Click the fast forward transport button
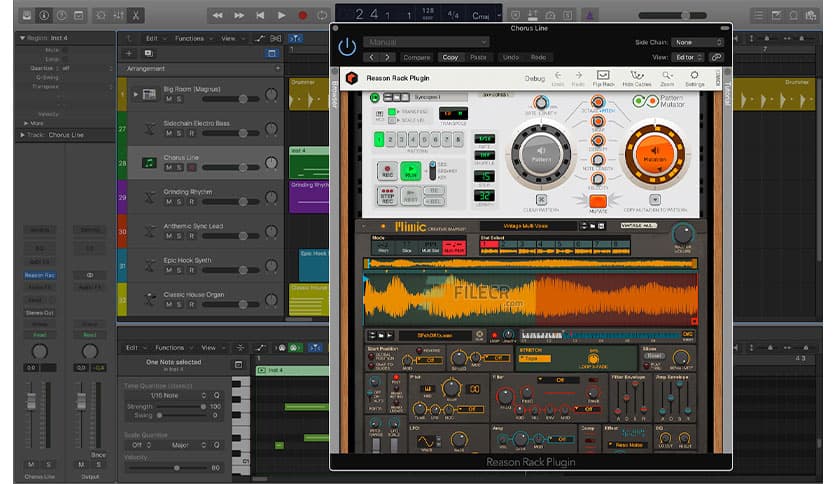 239,15
